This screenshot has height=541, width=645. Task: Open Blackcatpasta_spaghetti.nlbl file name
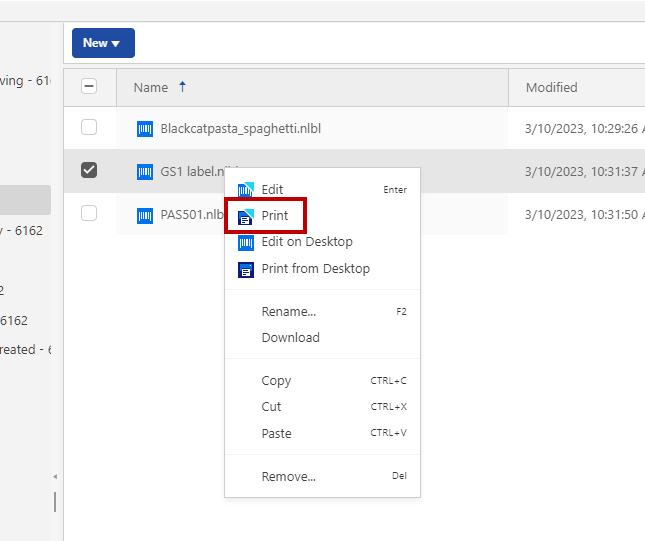(x=240, y=128)
